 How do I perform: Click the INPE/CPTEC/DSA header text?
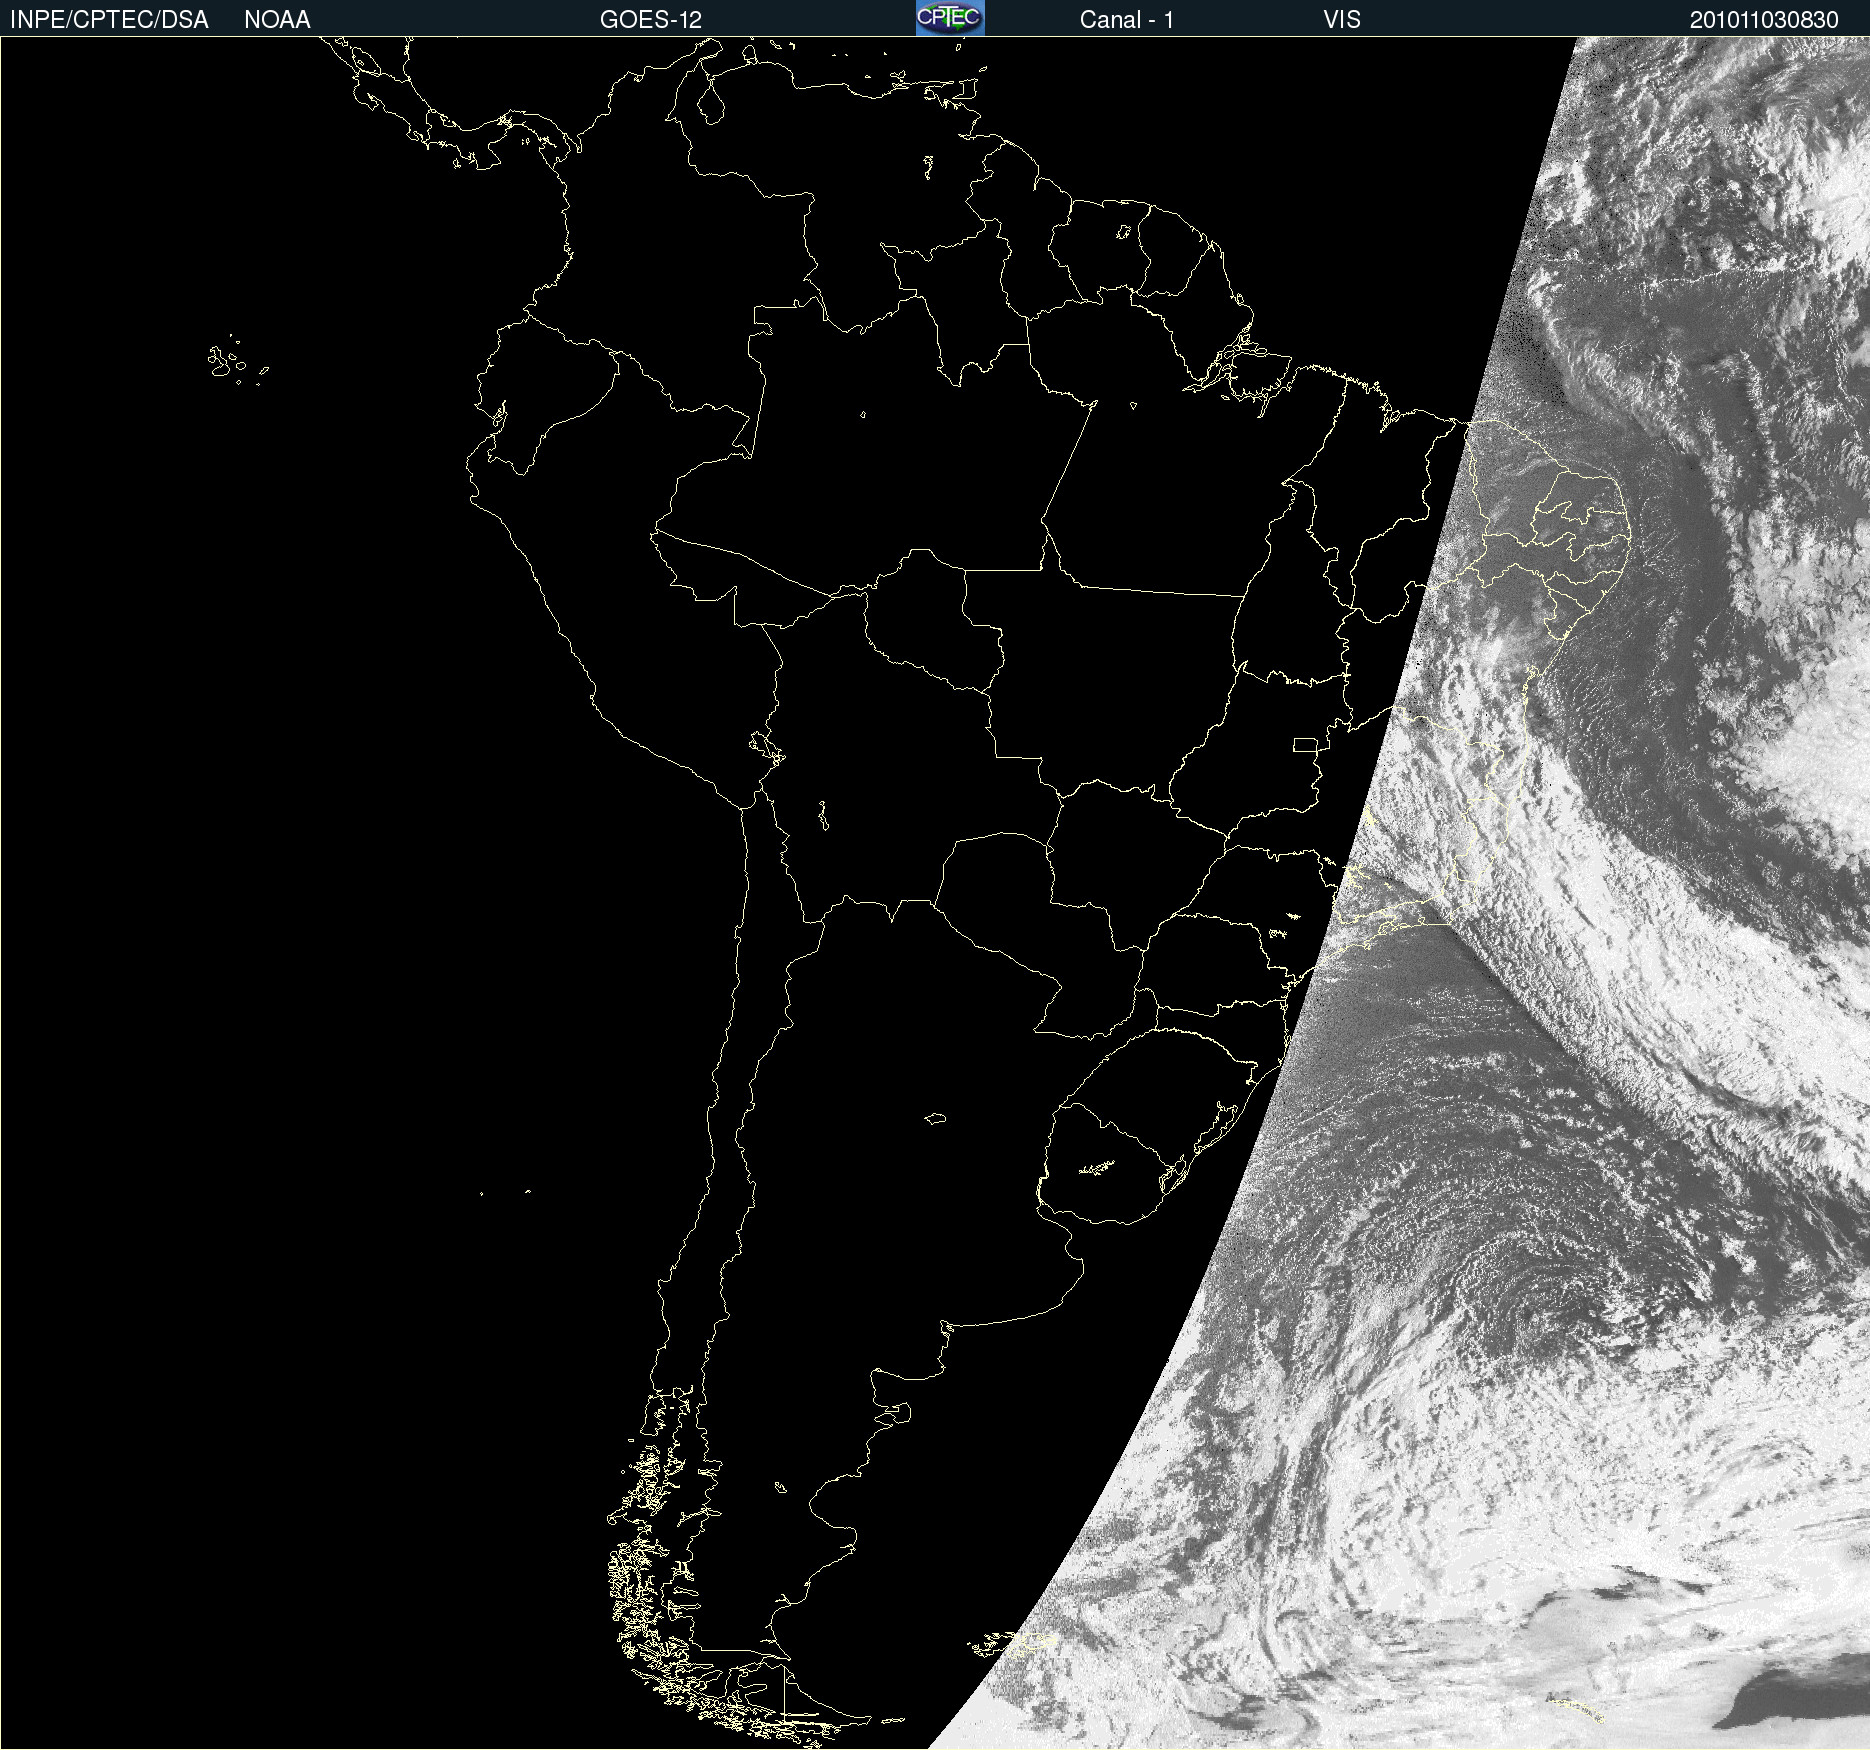(109, 20)
